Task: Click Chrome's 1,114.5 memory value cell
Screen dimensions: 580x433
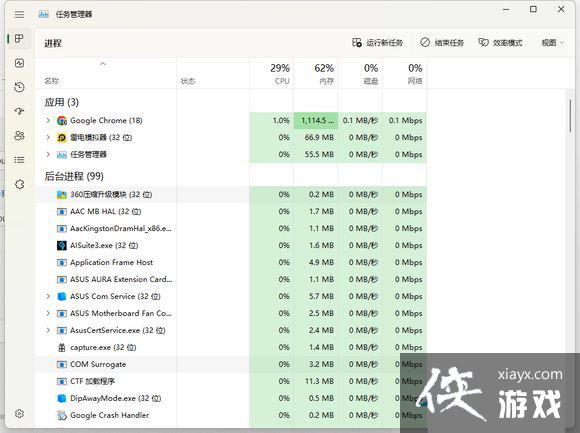Action: [316, 121]
